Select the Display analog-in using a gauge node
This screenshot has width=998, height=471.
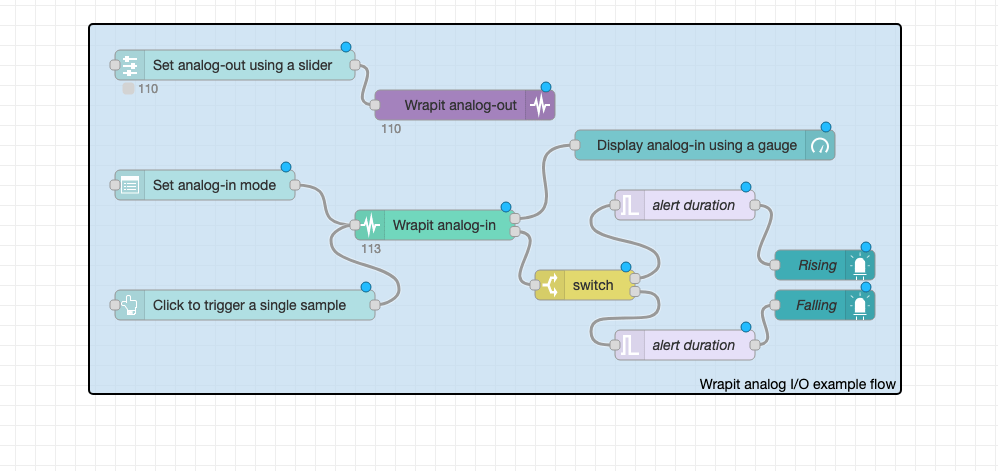click(705, 145)
